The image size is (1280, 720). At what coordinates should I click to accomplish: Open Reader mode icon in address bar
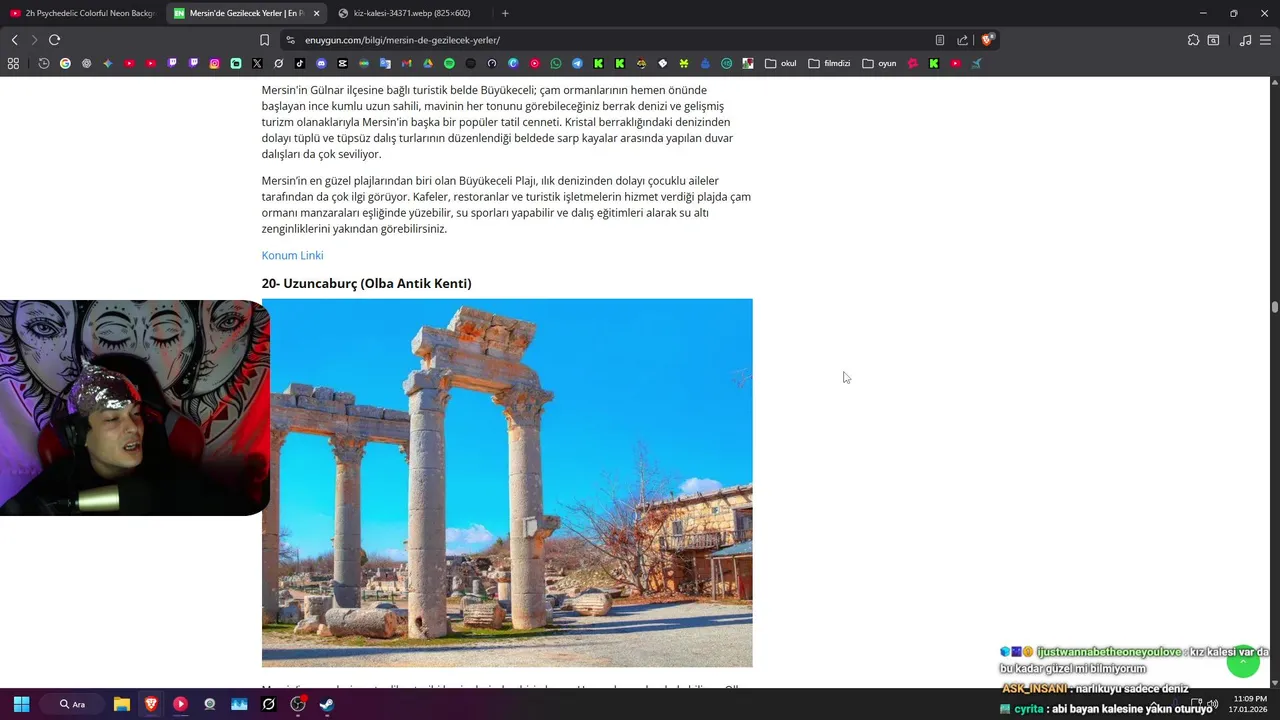(x=940, y=40)
